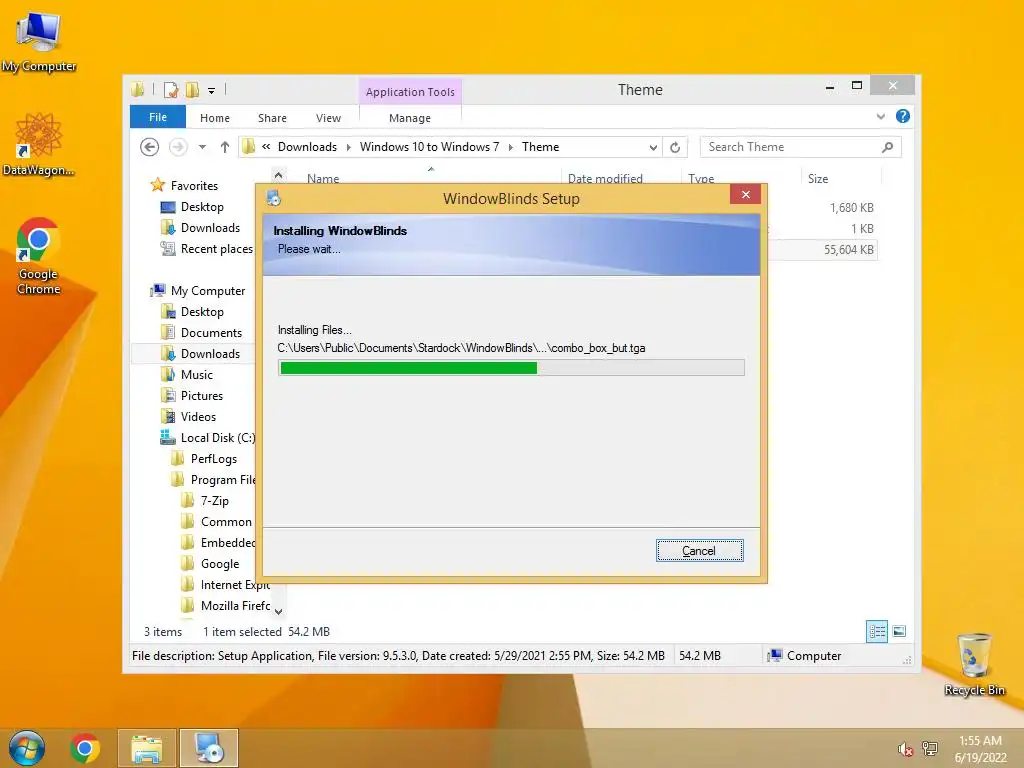Open the Pictures folder
The height and width of the screenshot is (768, 1024).
click(x=201, y=396)
